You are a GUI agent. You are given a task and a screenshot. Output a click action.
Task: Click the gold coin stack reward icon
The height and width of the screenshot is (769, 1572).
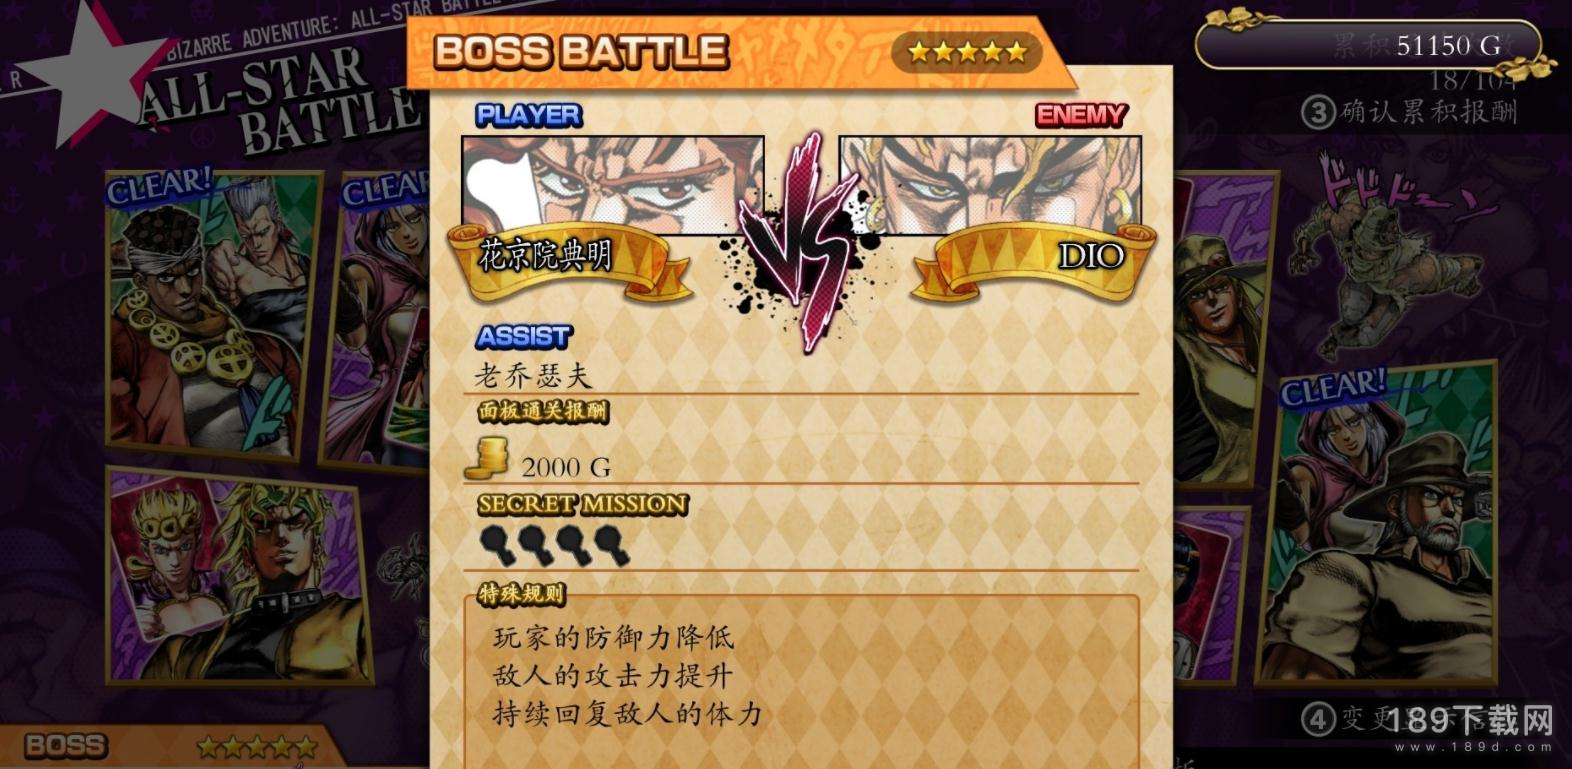tap(488, 459)
